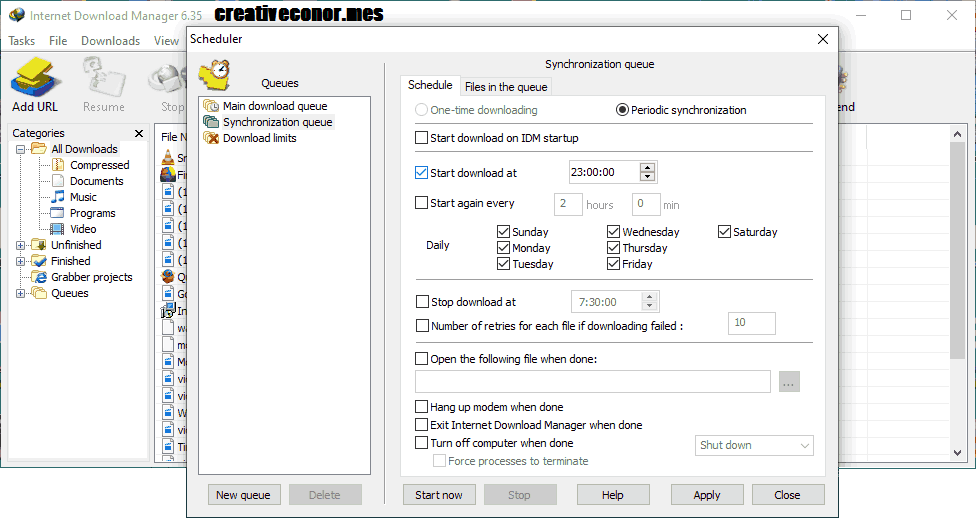Check Hang up modem when done
Viewport: 976px width, 519px height.
click(421, 407)
